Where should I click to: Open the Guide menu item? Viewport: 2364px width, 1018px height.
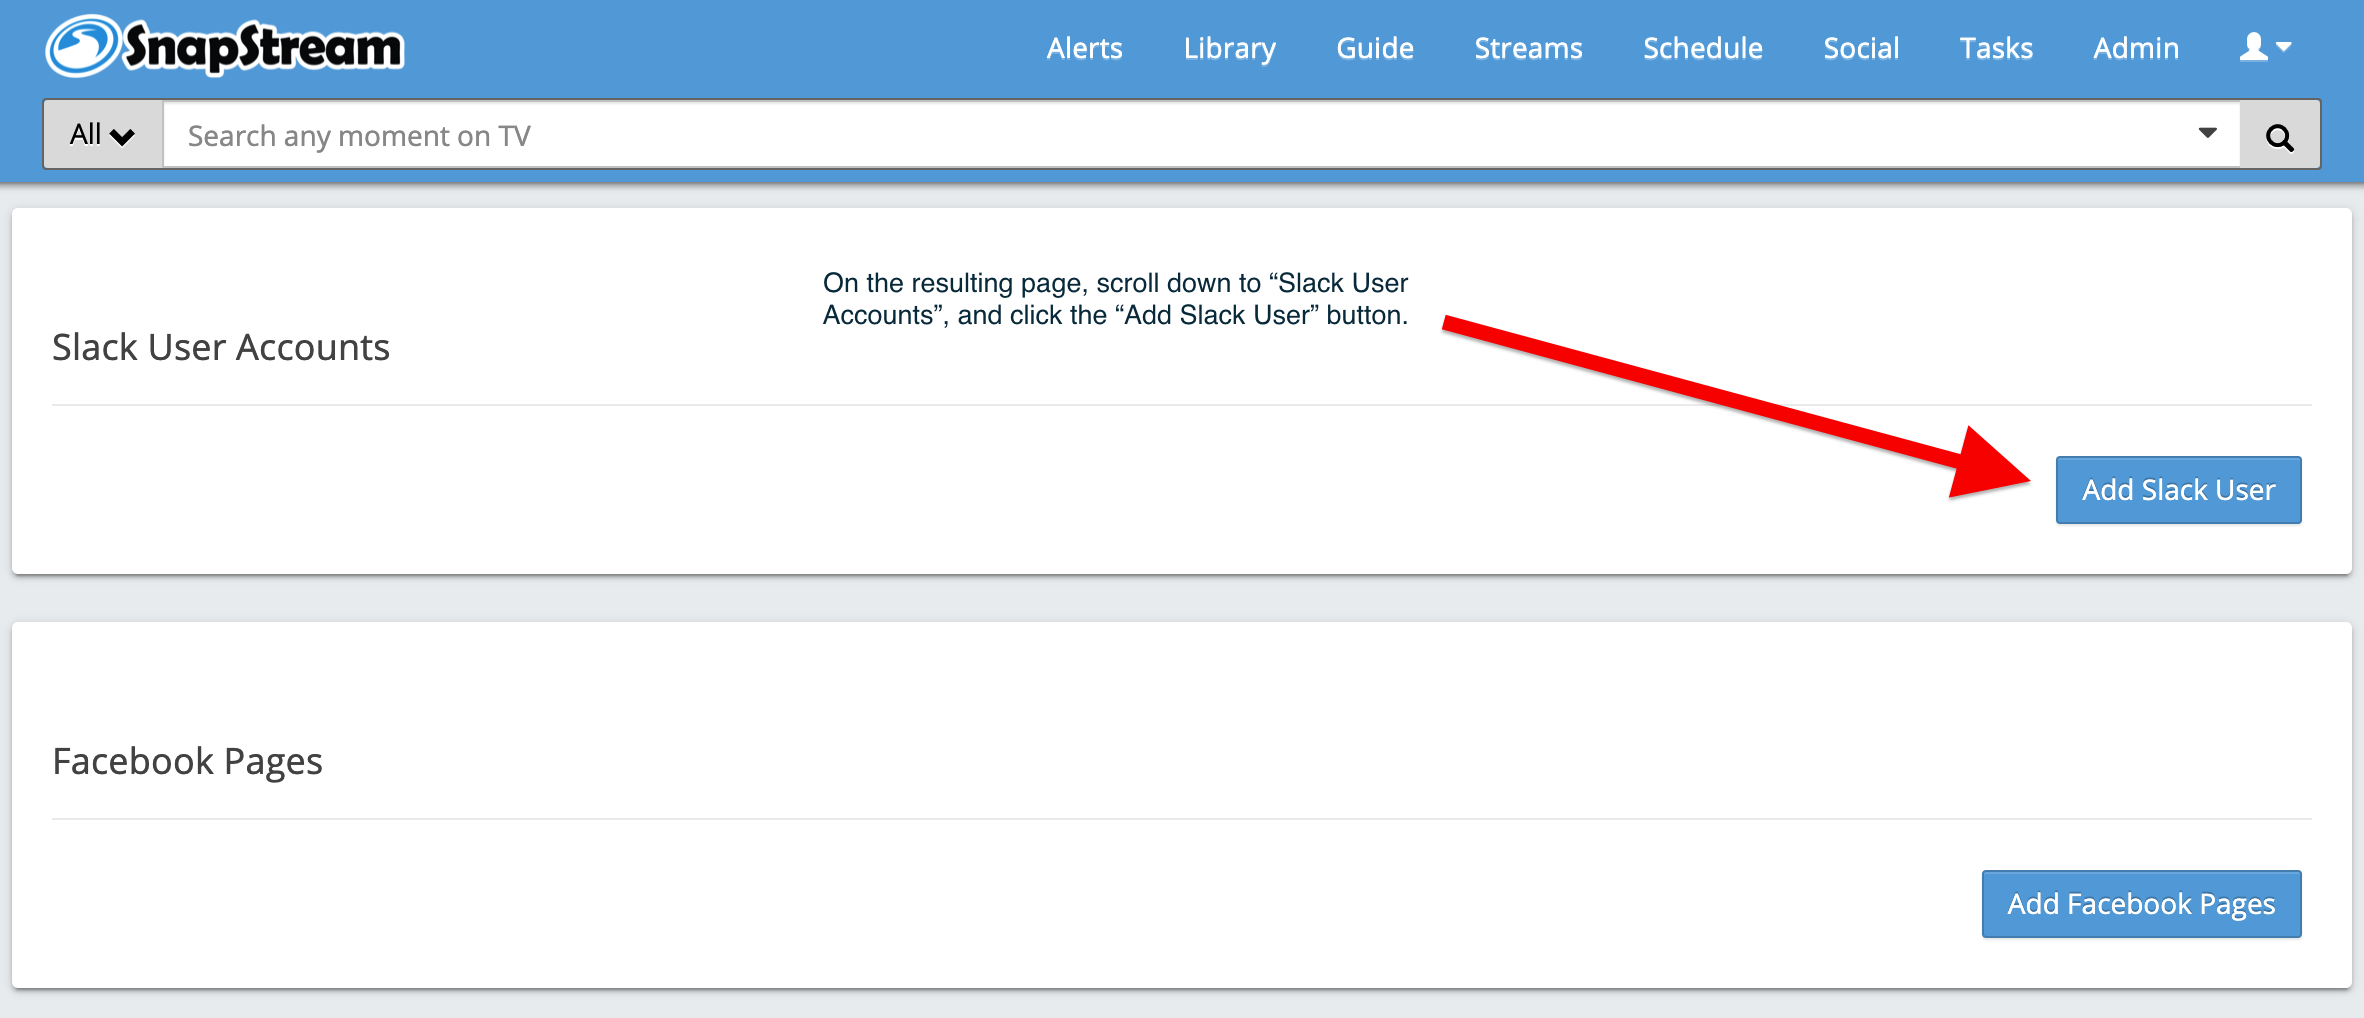coord(1375,48)
